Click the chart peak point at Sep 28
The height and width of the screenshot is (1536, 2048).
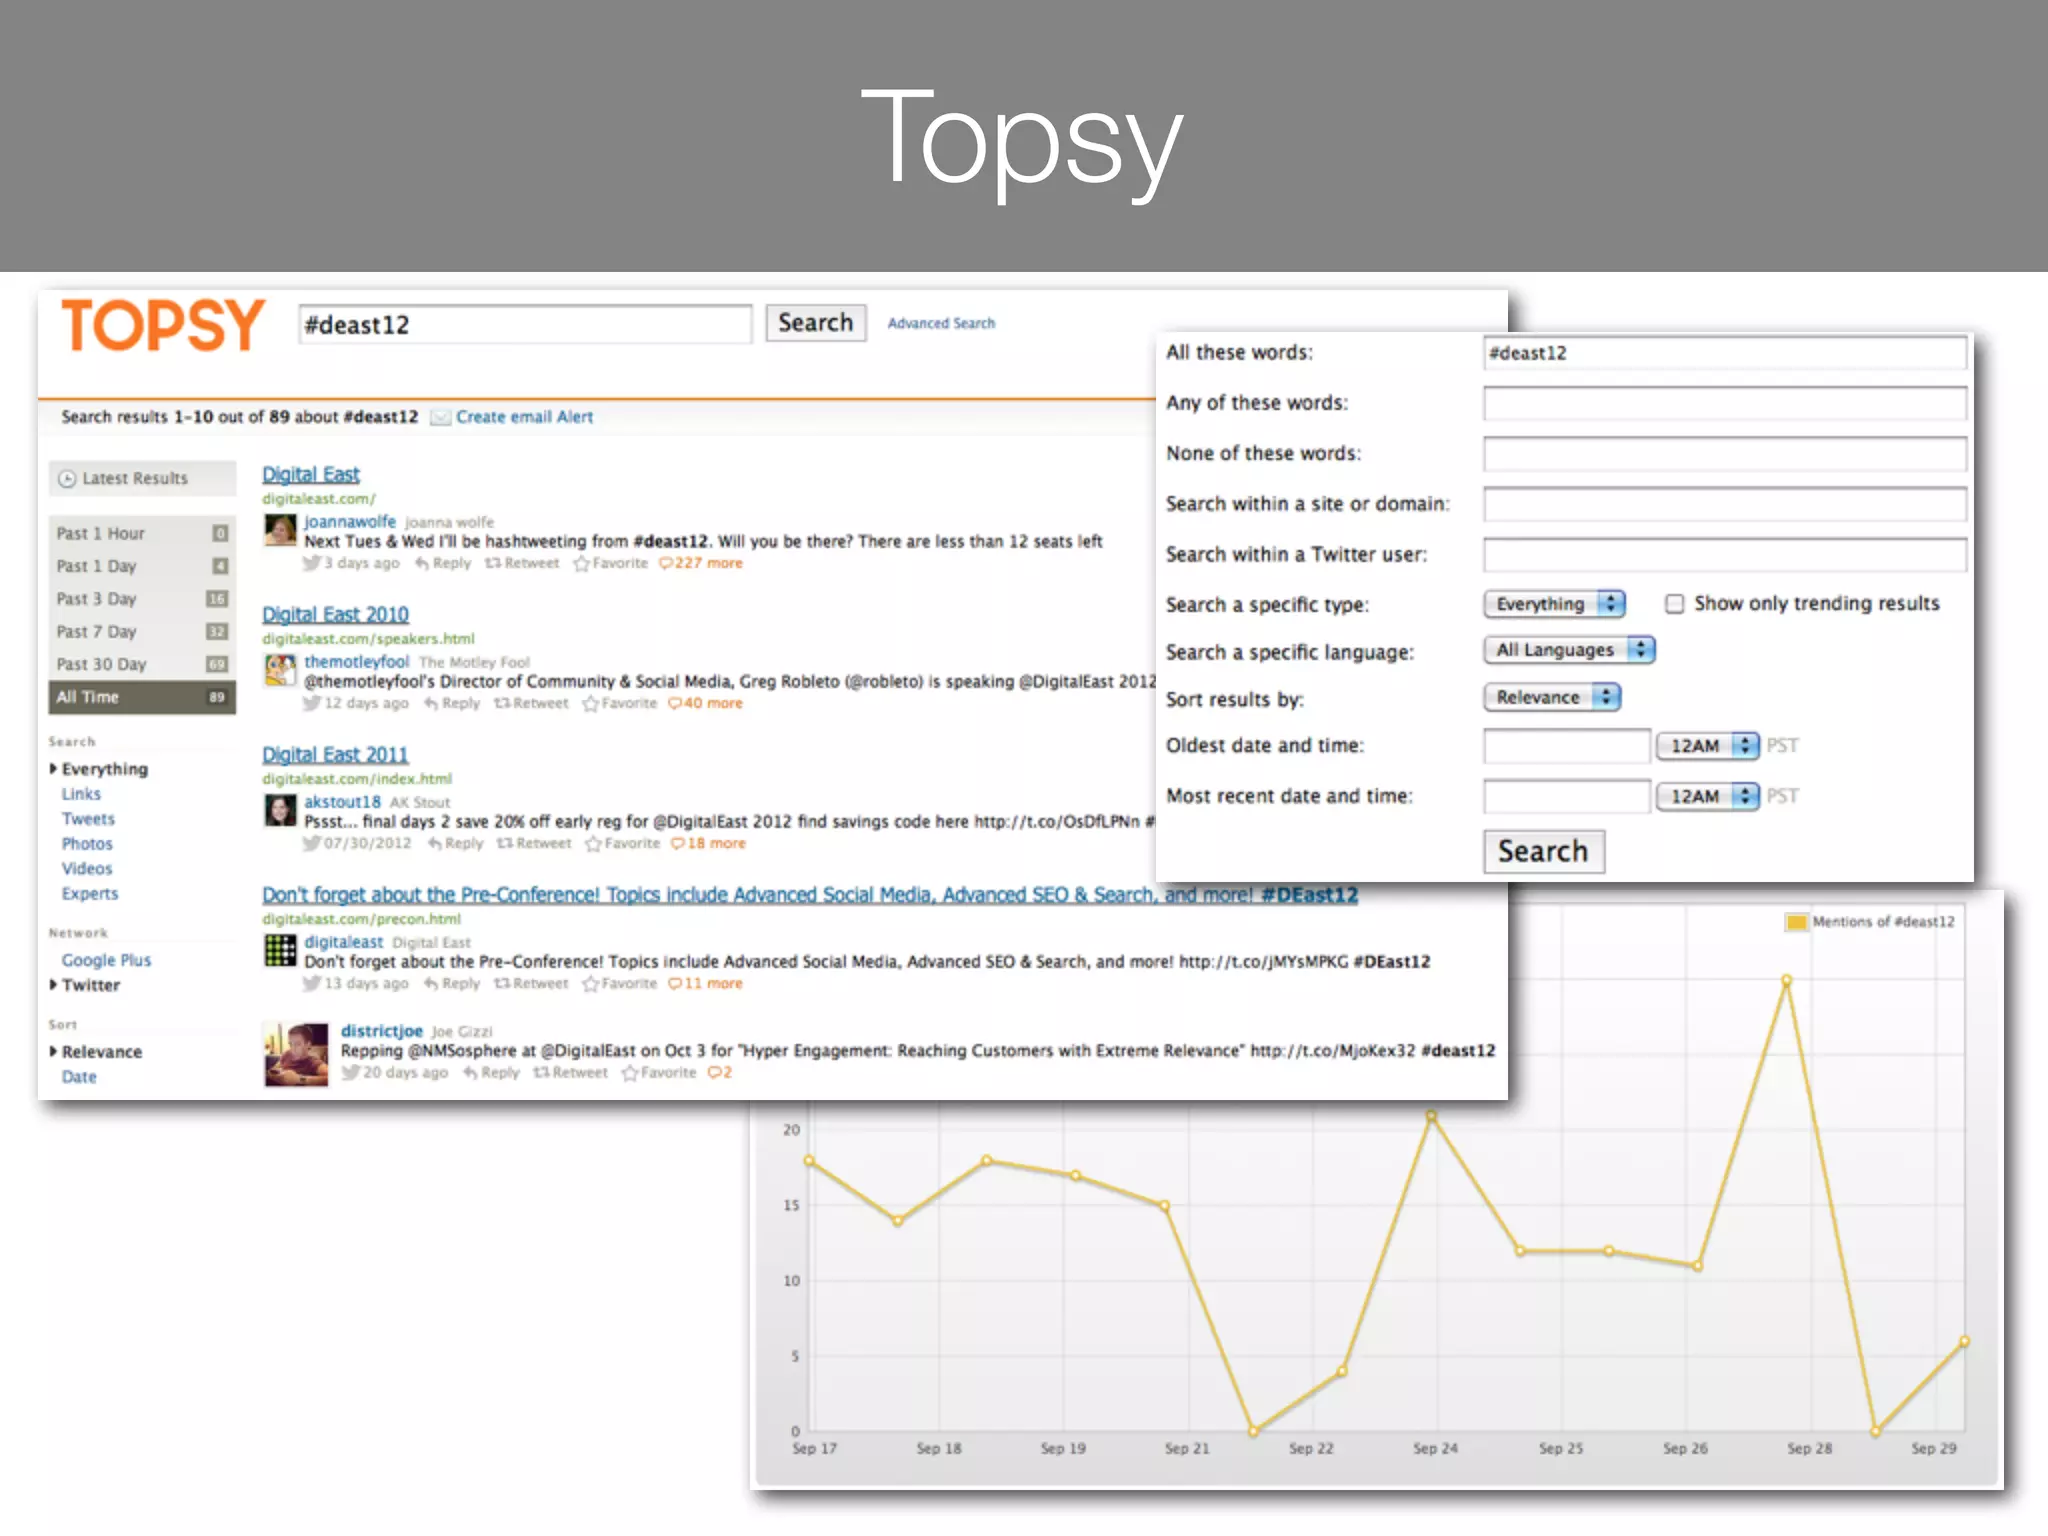tap(1787, 981)
